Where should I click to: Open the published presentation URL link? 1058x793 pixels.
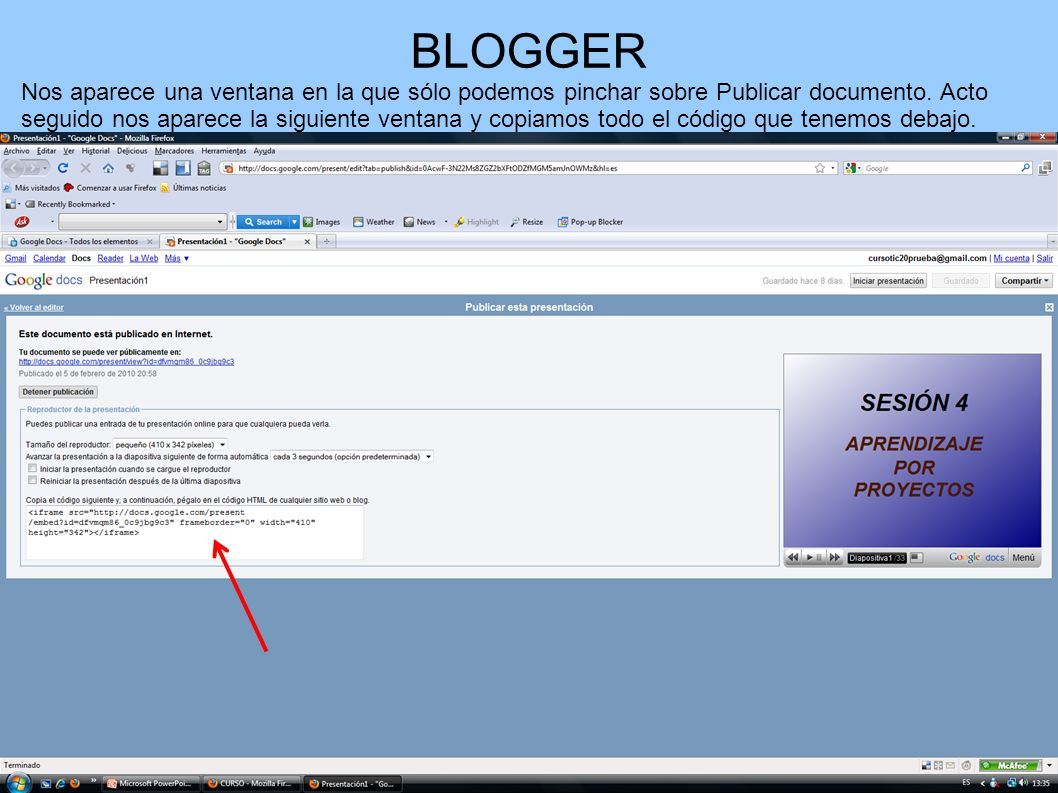pyautogui.click(x=126, y=362)
